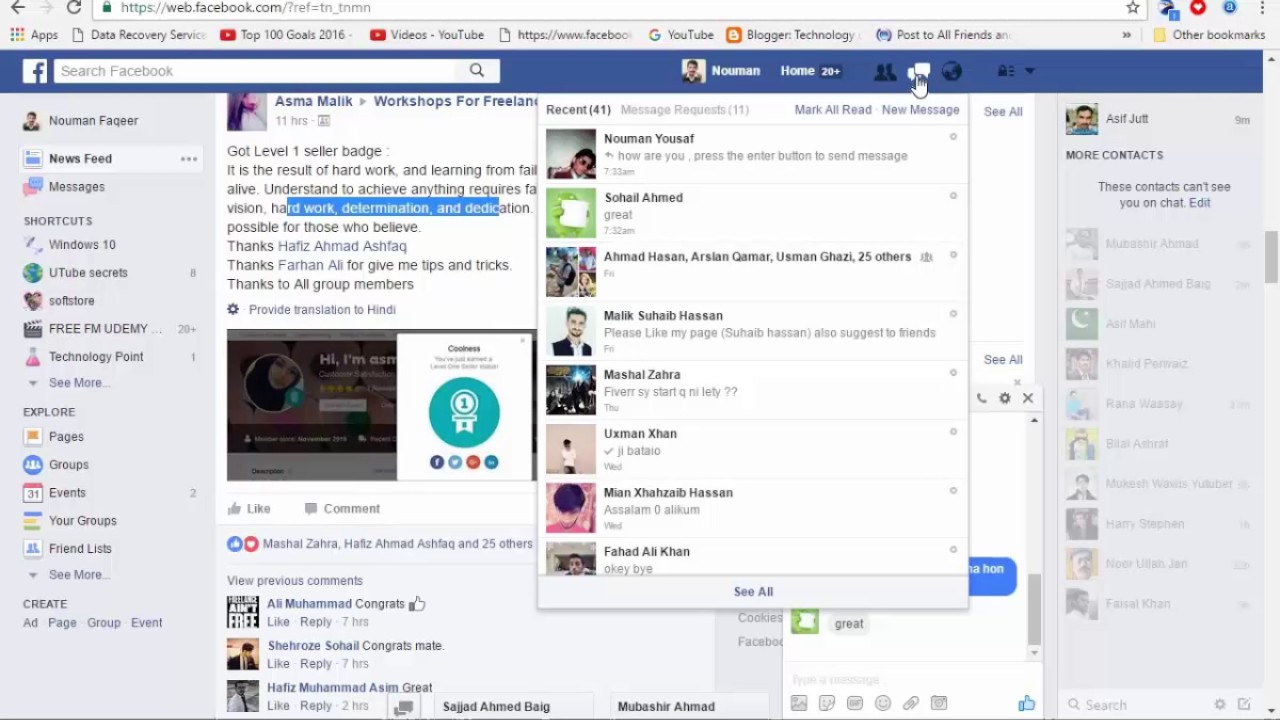The height and width of the screenshot is (720, 1280).
Task: Open the UTube secrets shortcut
Action: pos(88,273)
